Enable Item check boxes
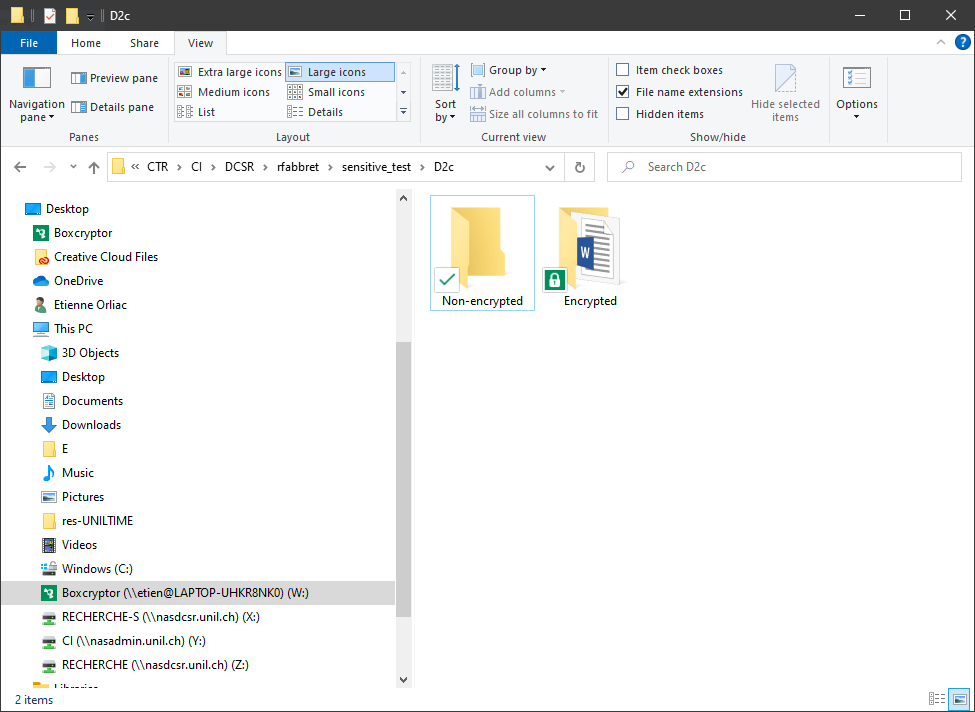Image resolution: width=975 pixels, height=712 pixels. click(x=623, y=70)
